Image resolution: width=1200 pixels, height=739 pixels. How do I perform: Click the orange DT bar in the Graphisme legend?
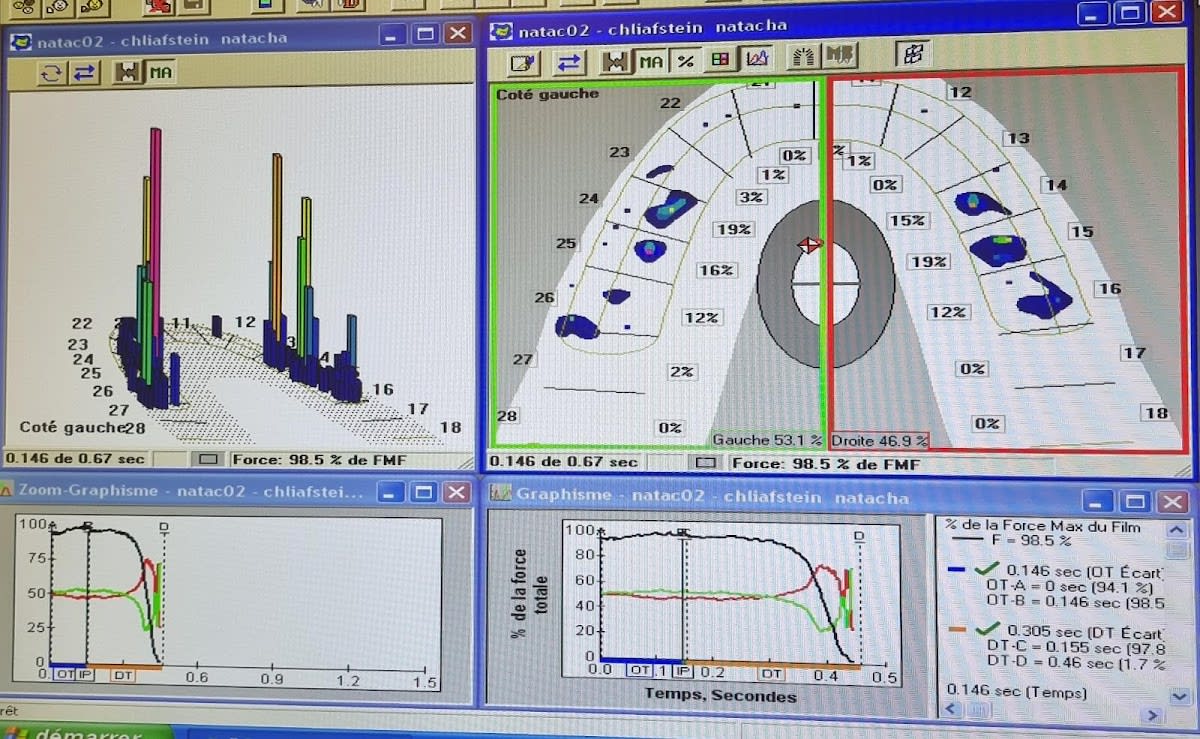(957, 629)
